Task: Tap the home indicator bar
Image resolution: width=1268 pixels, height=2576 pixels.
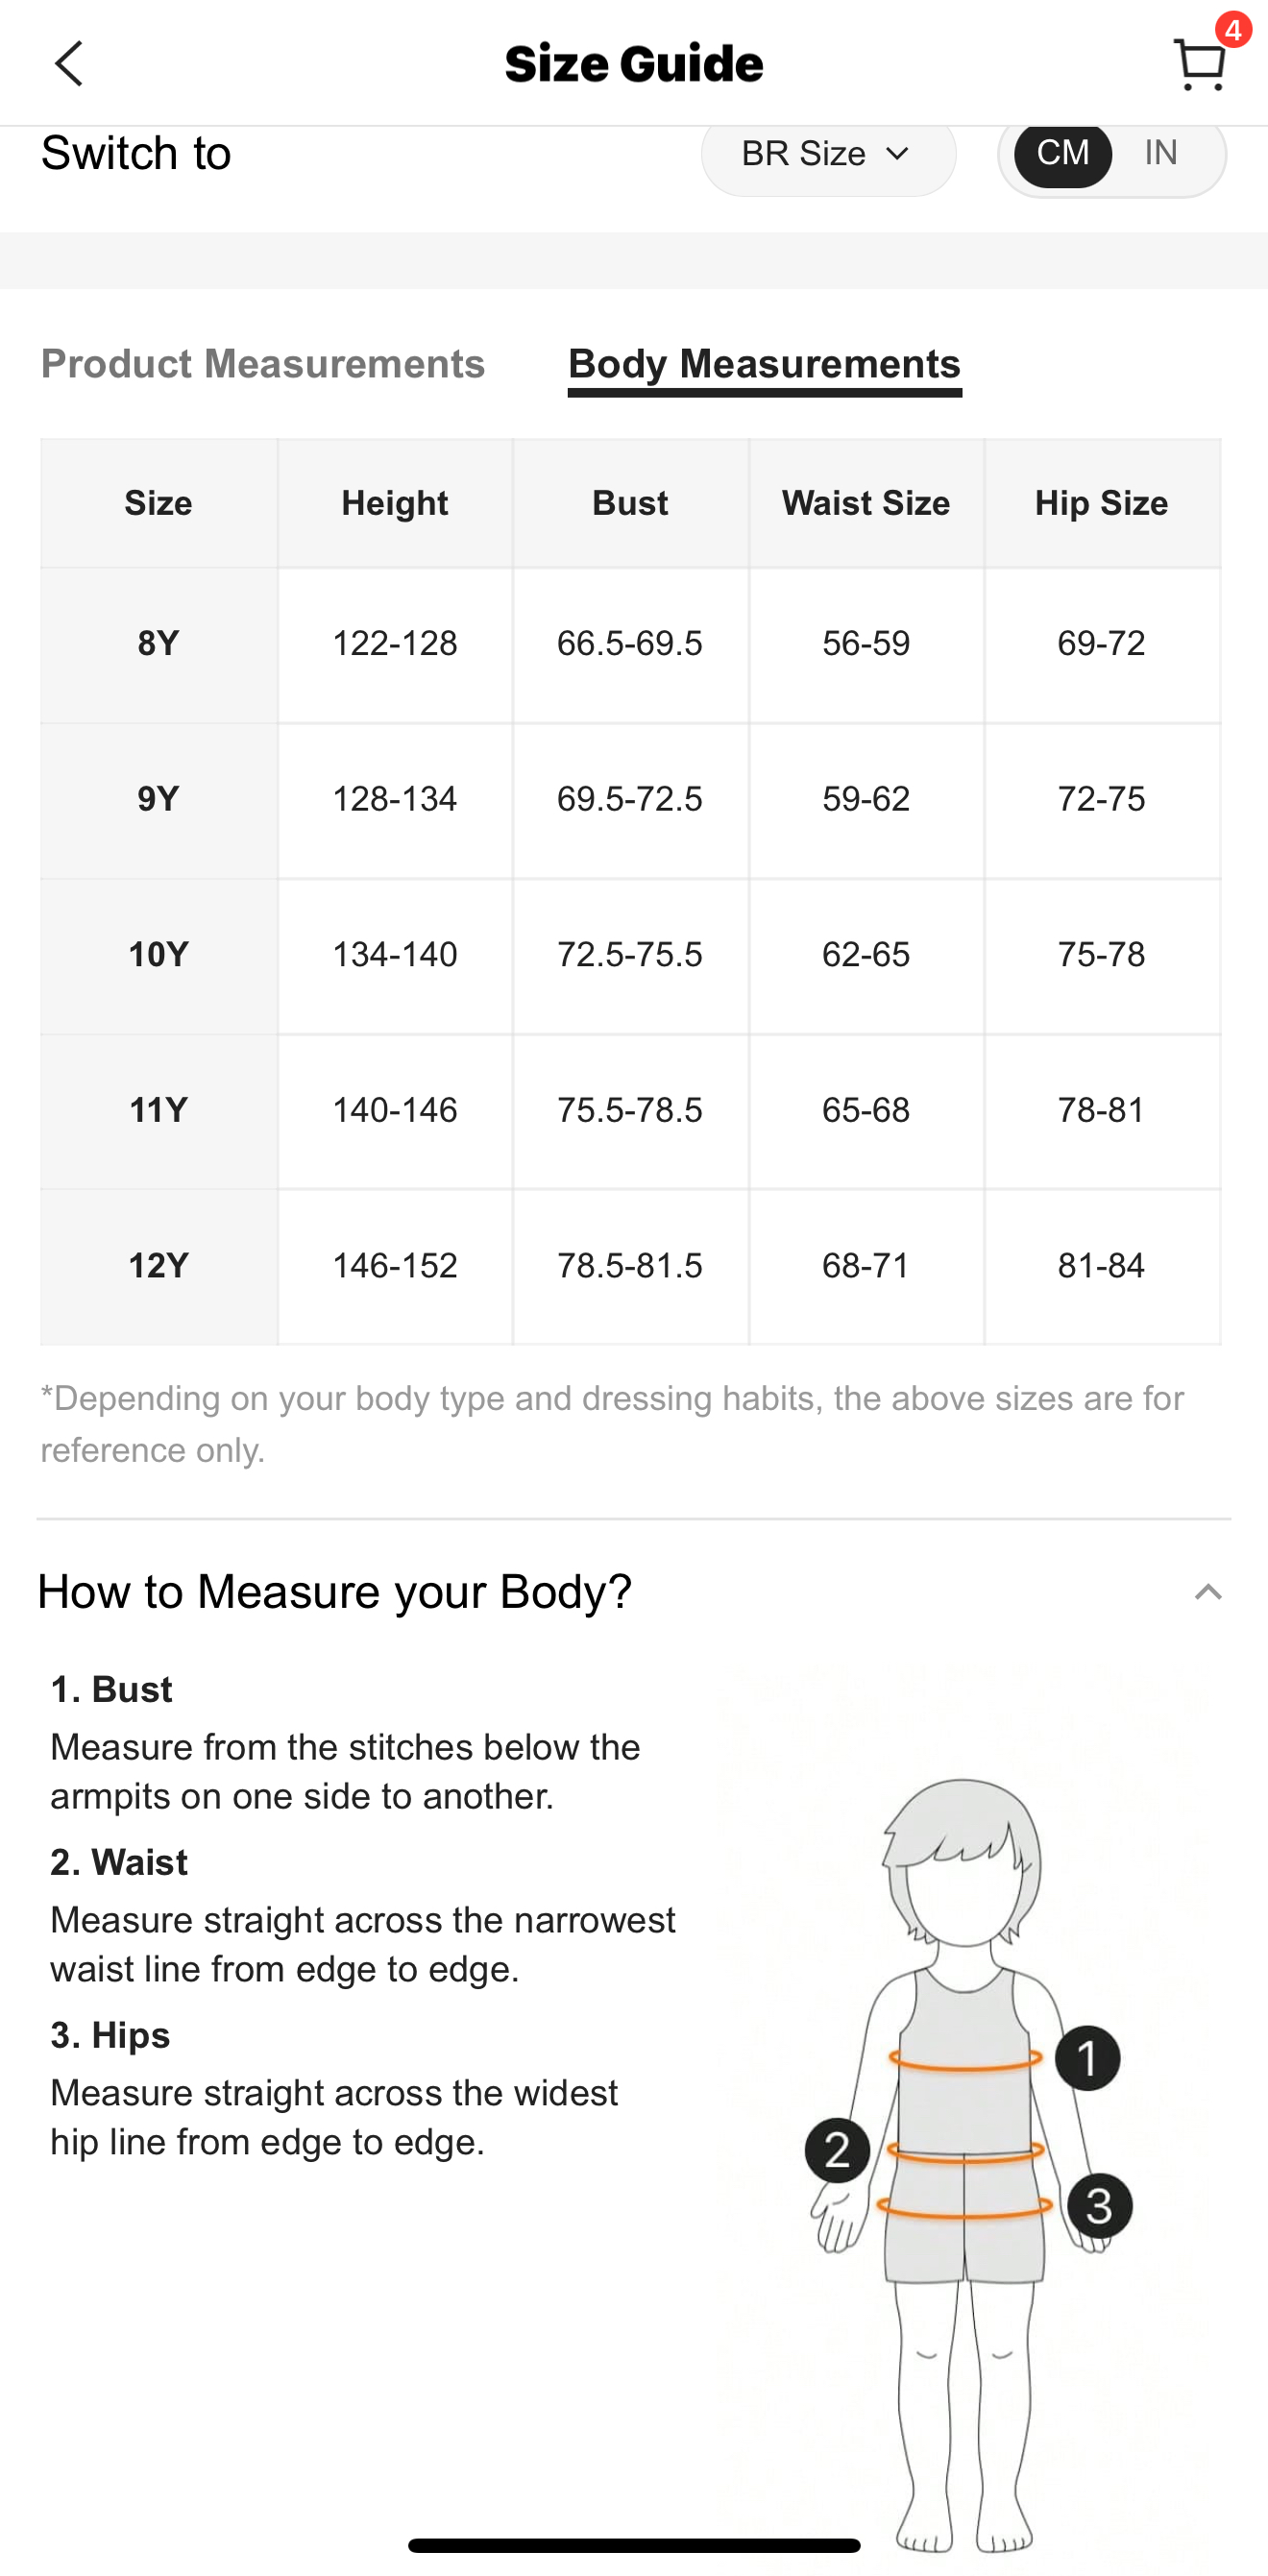Action: coord(634,2545)
